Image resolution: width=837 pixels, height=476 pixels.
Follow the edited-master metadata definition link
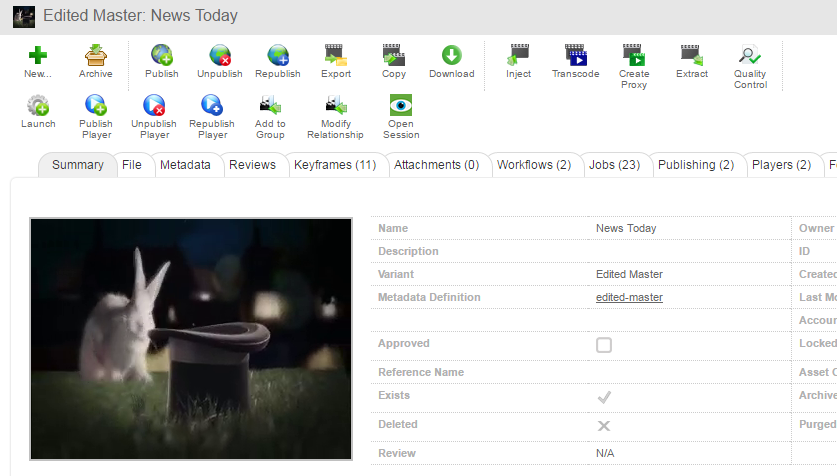(x=629, y=297)
